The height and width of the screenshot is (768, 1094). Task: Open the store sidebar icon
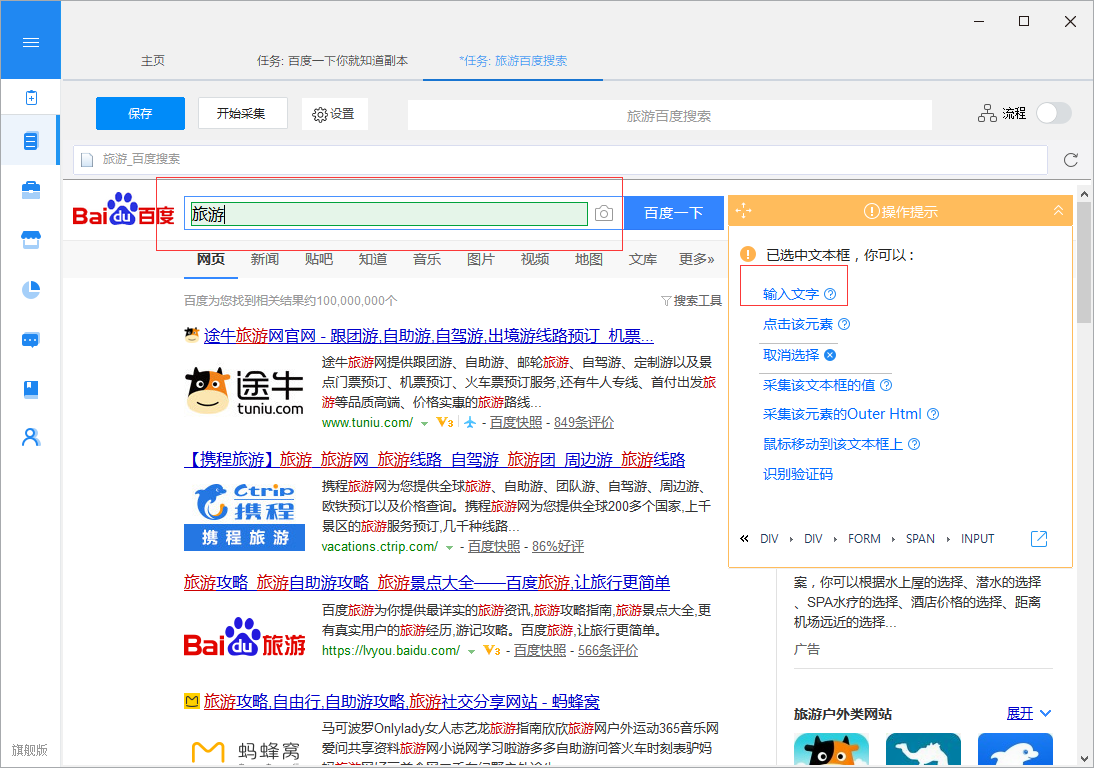tap(31, 240)
